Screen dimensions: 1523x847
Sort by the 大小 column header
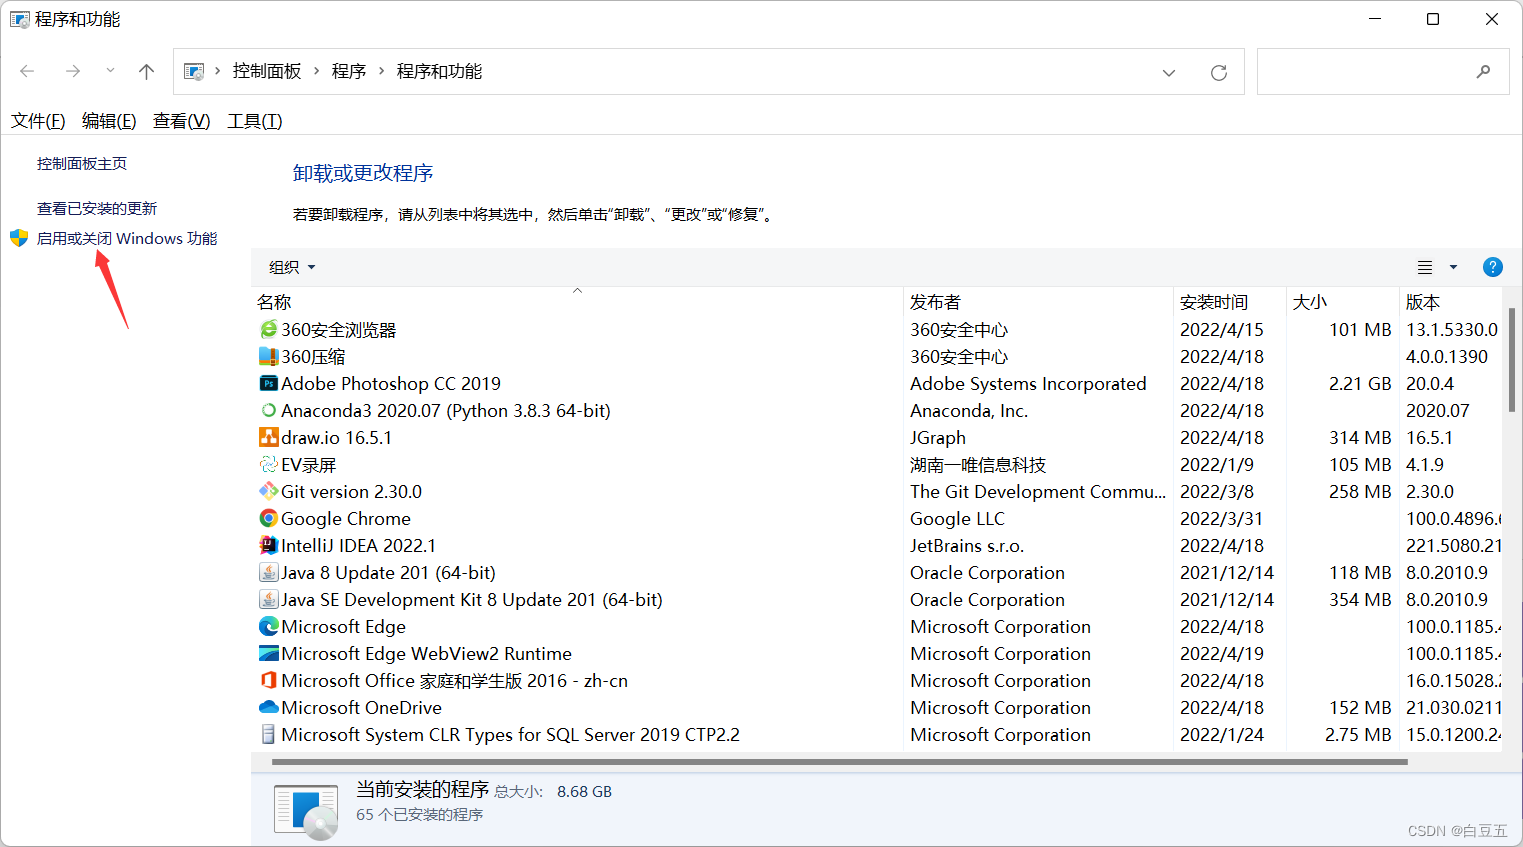tap(1342, 301)
